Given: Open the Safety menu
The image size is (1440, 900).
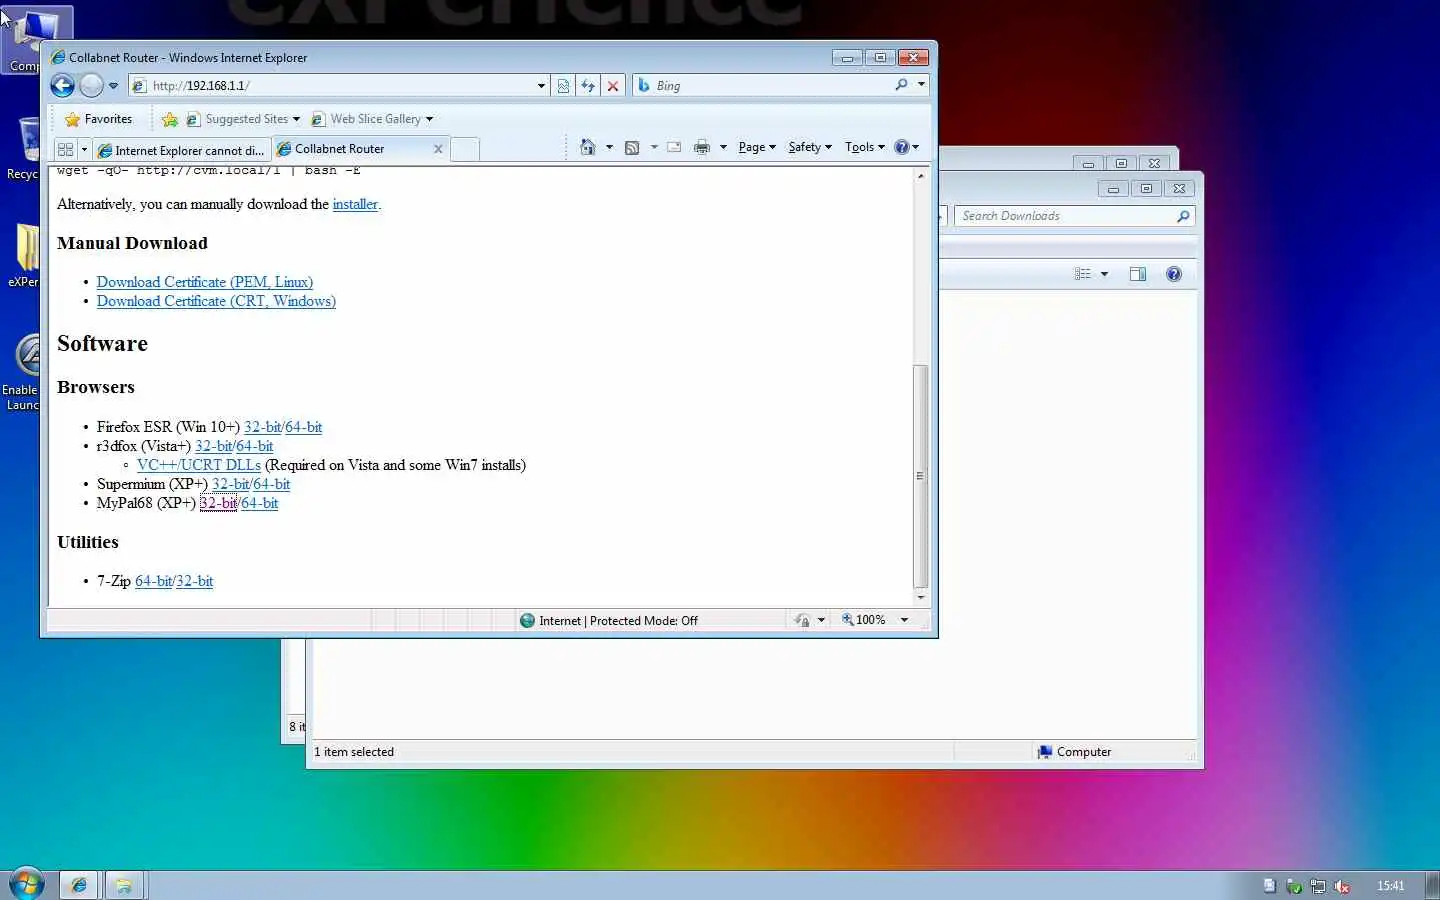Looking at the screenshot, I should coord(810,147).
